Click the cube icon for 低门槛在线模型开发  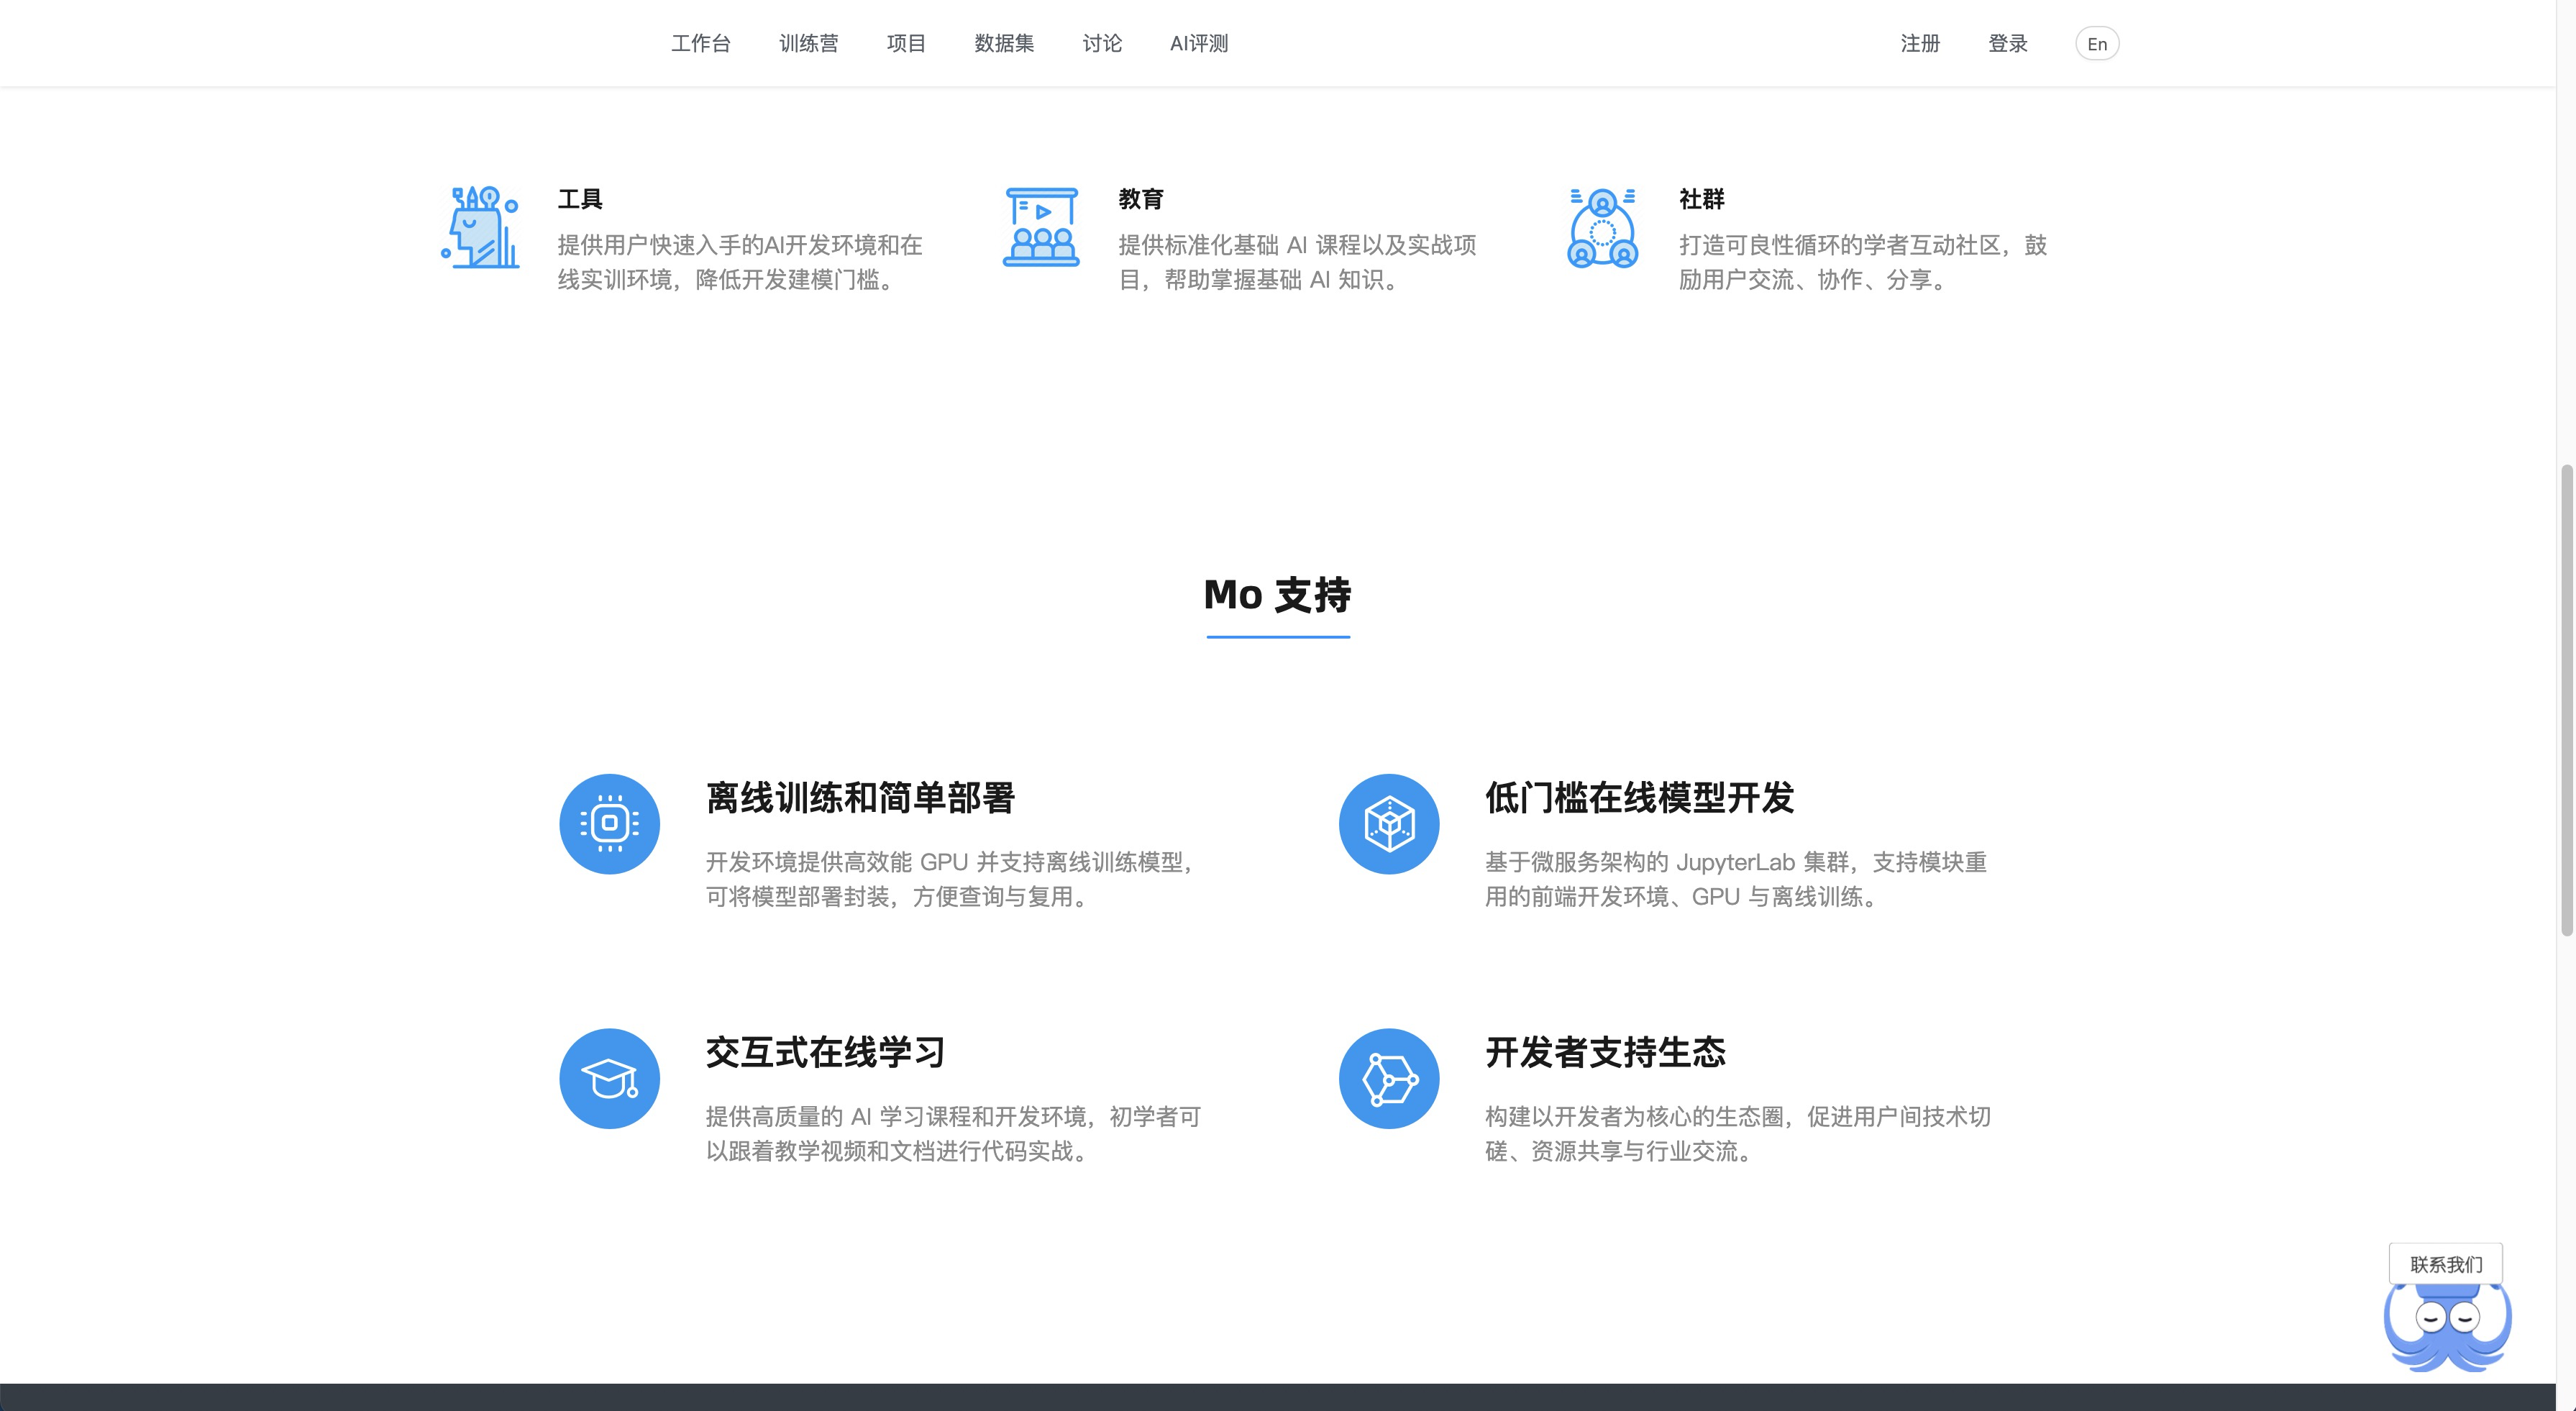point(1389,824)
